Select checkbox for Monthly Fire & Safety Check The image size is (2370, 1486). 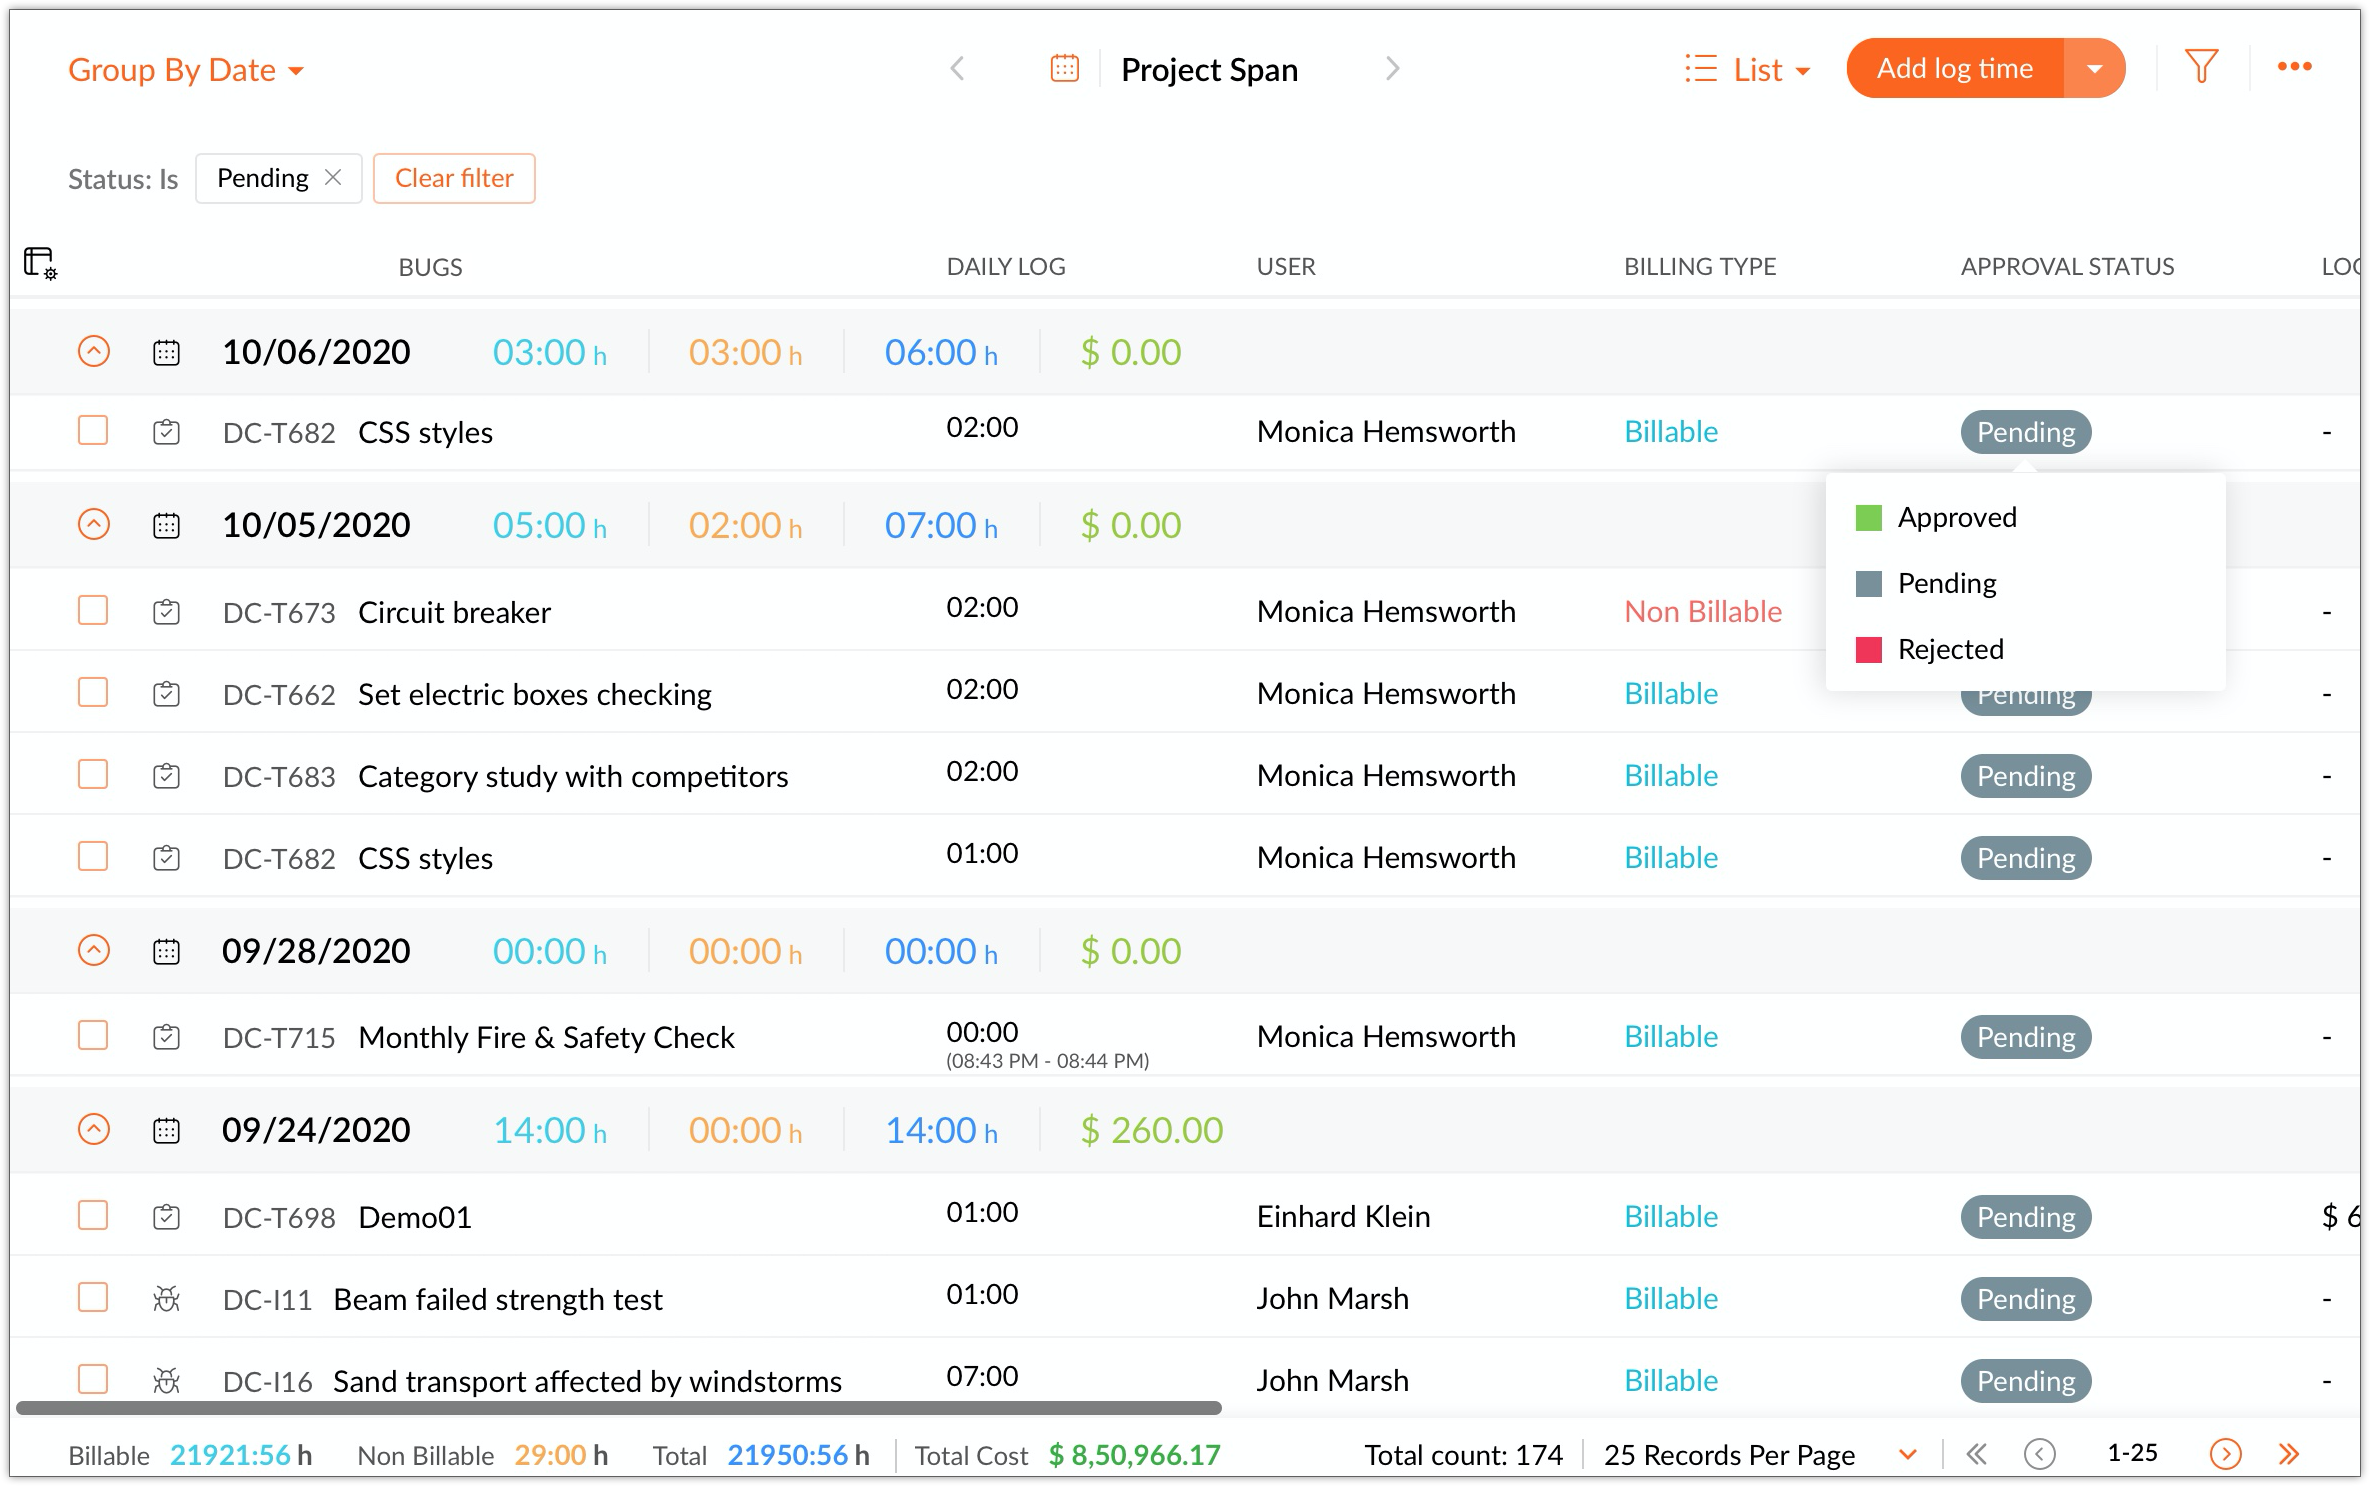point(93,1036)
